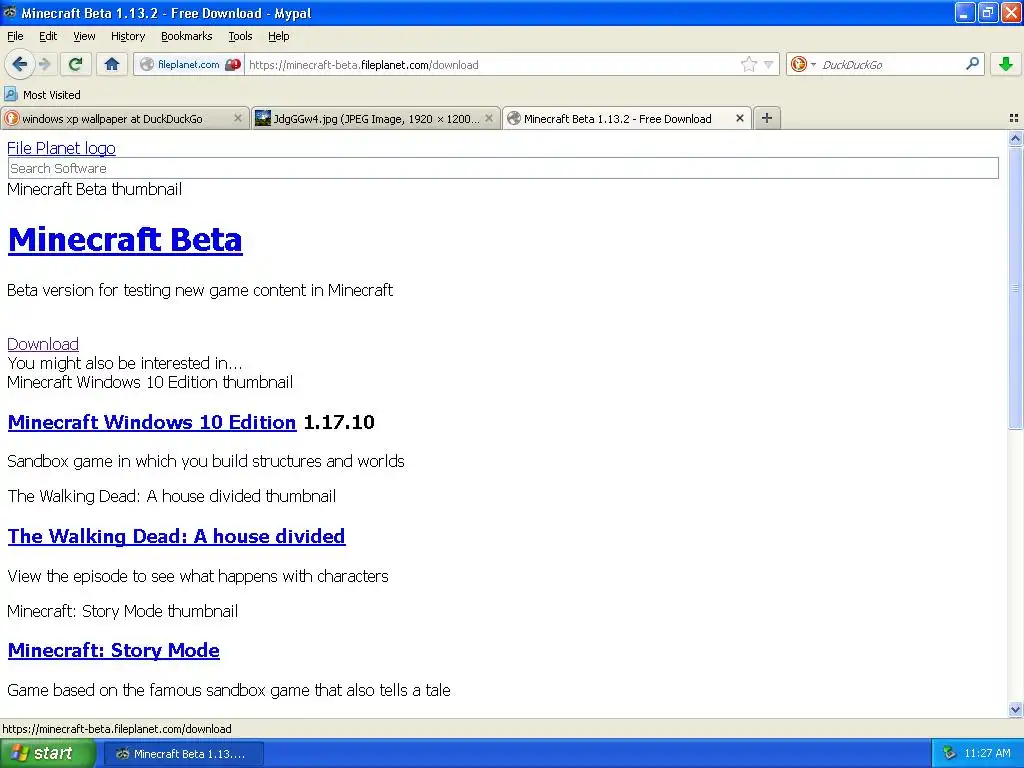Open the View menu

coord(84,36)
